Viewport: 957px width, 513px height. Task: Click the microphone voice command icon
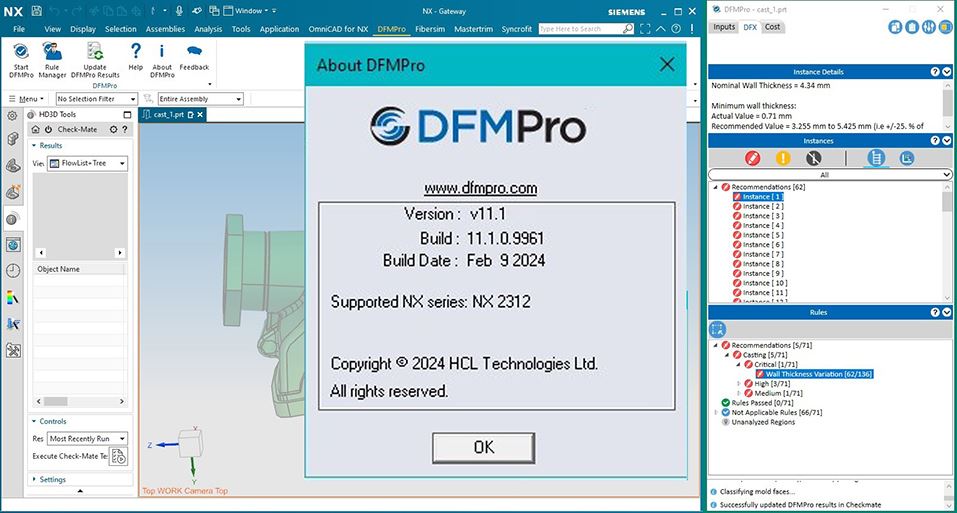(179, 10)
